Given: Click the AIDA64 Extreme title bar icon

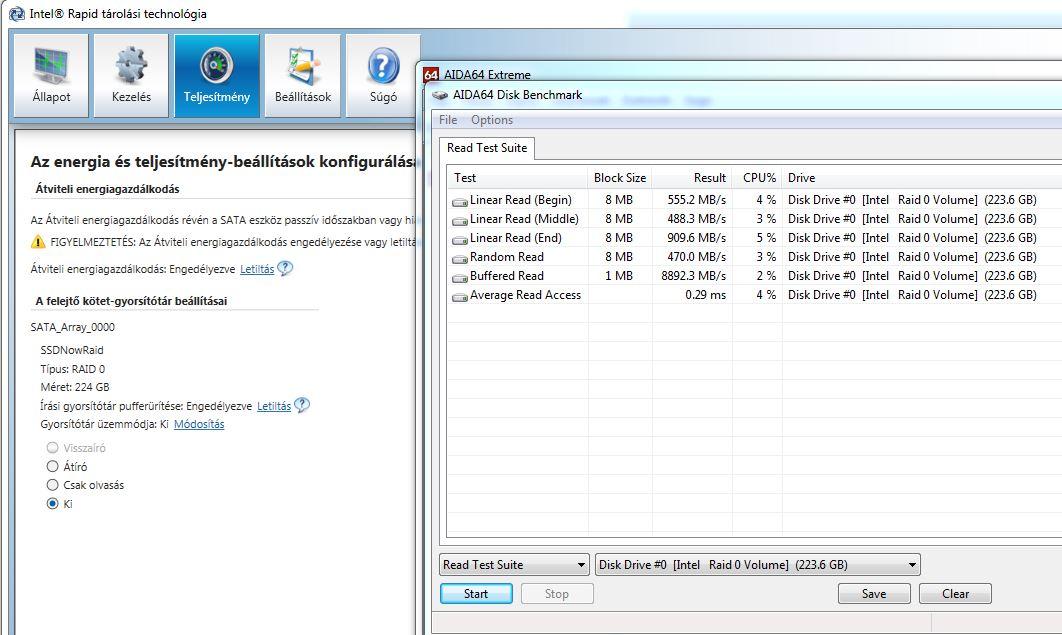Looking at the screenshot, I should click(x=431, y=74).
